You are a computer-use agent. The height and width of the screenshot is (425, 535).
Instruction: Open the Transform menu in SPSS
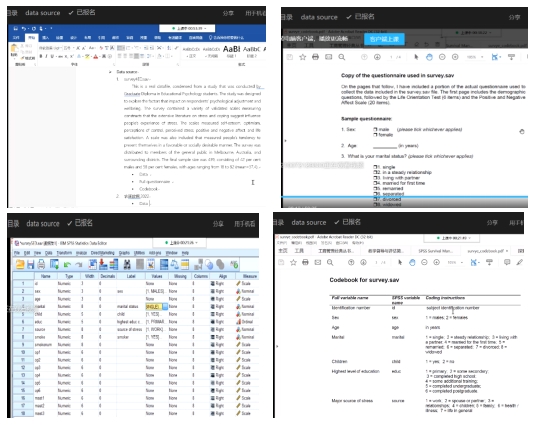click(x=64, y=253)
